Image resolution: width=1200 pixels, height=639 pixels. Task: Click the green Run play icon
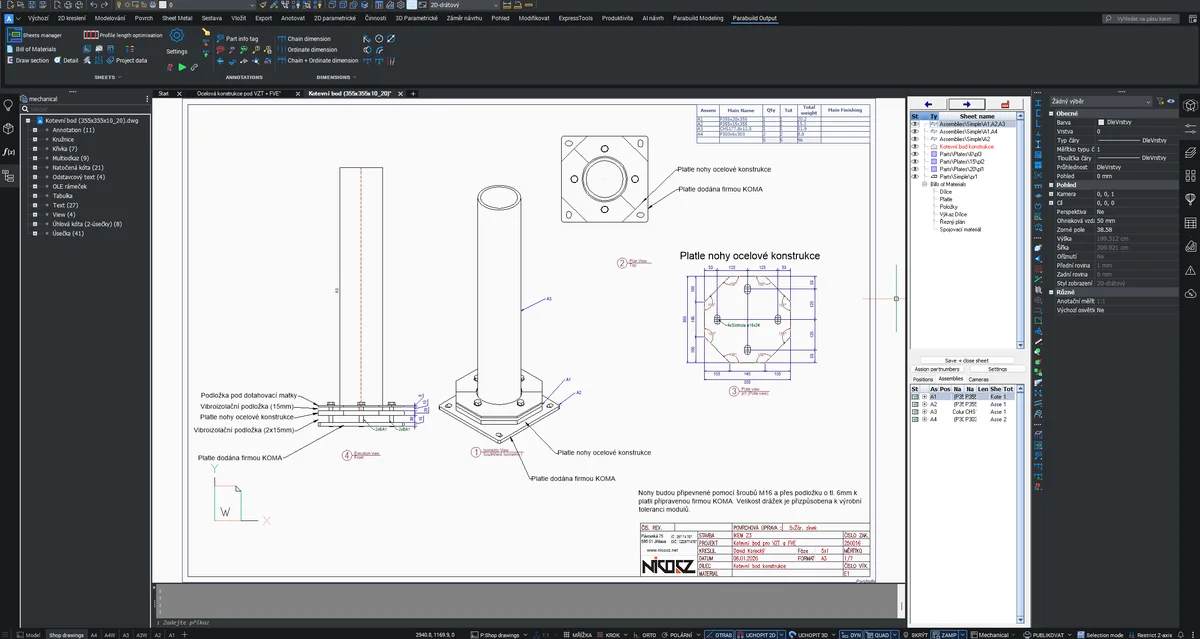point(182,67)
